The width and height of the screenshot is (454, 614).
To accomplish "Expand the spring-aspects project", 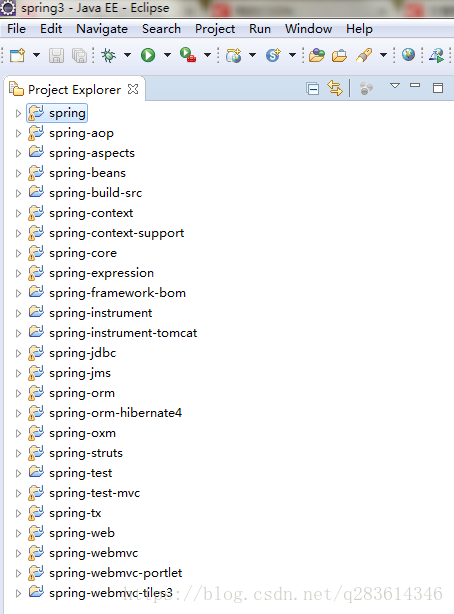I will pos(18,153).
